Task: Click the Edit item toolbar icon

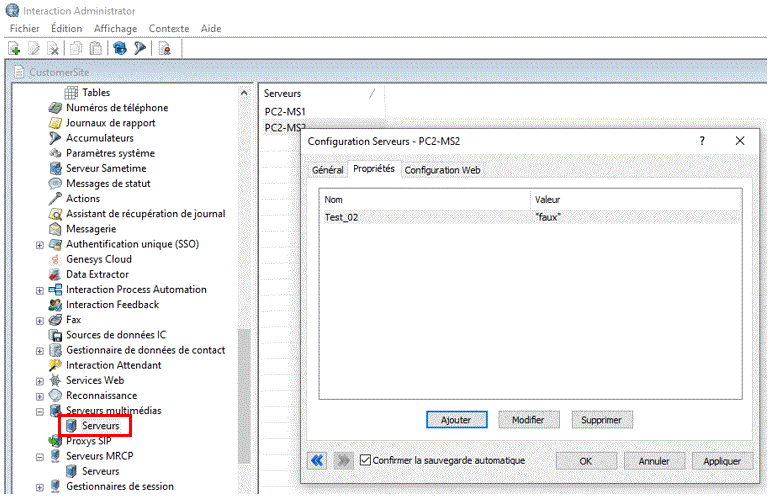Action: coord(34,48)
